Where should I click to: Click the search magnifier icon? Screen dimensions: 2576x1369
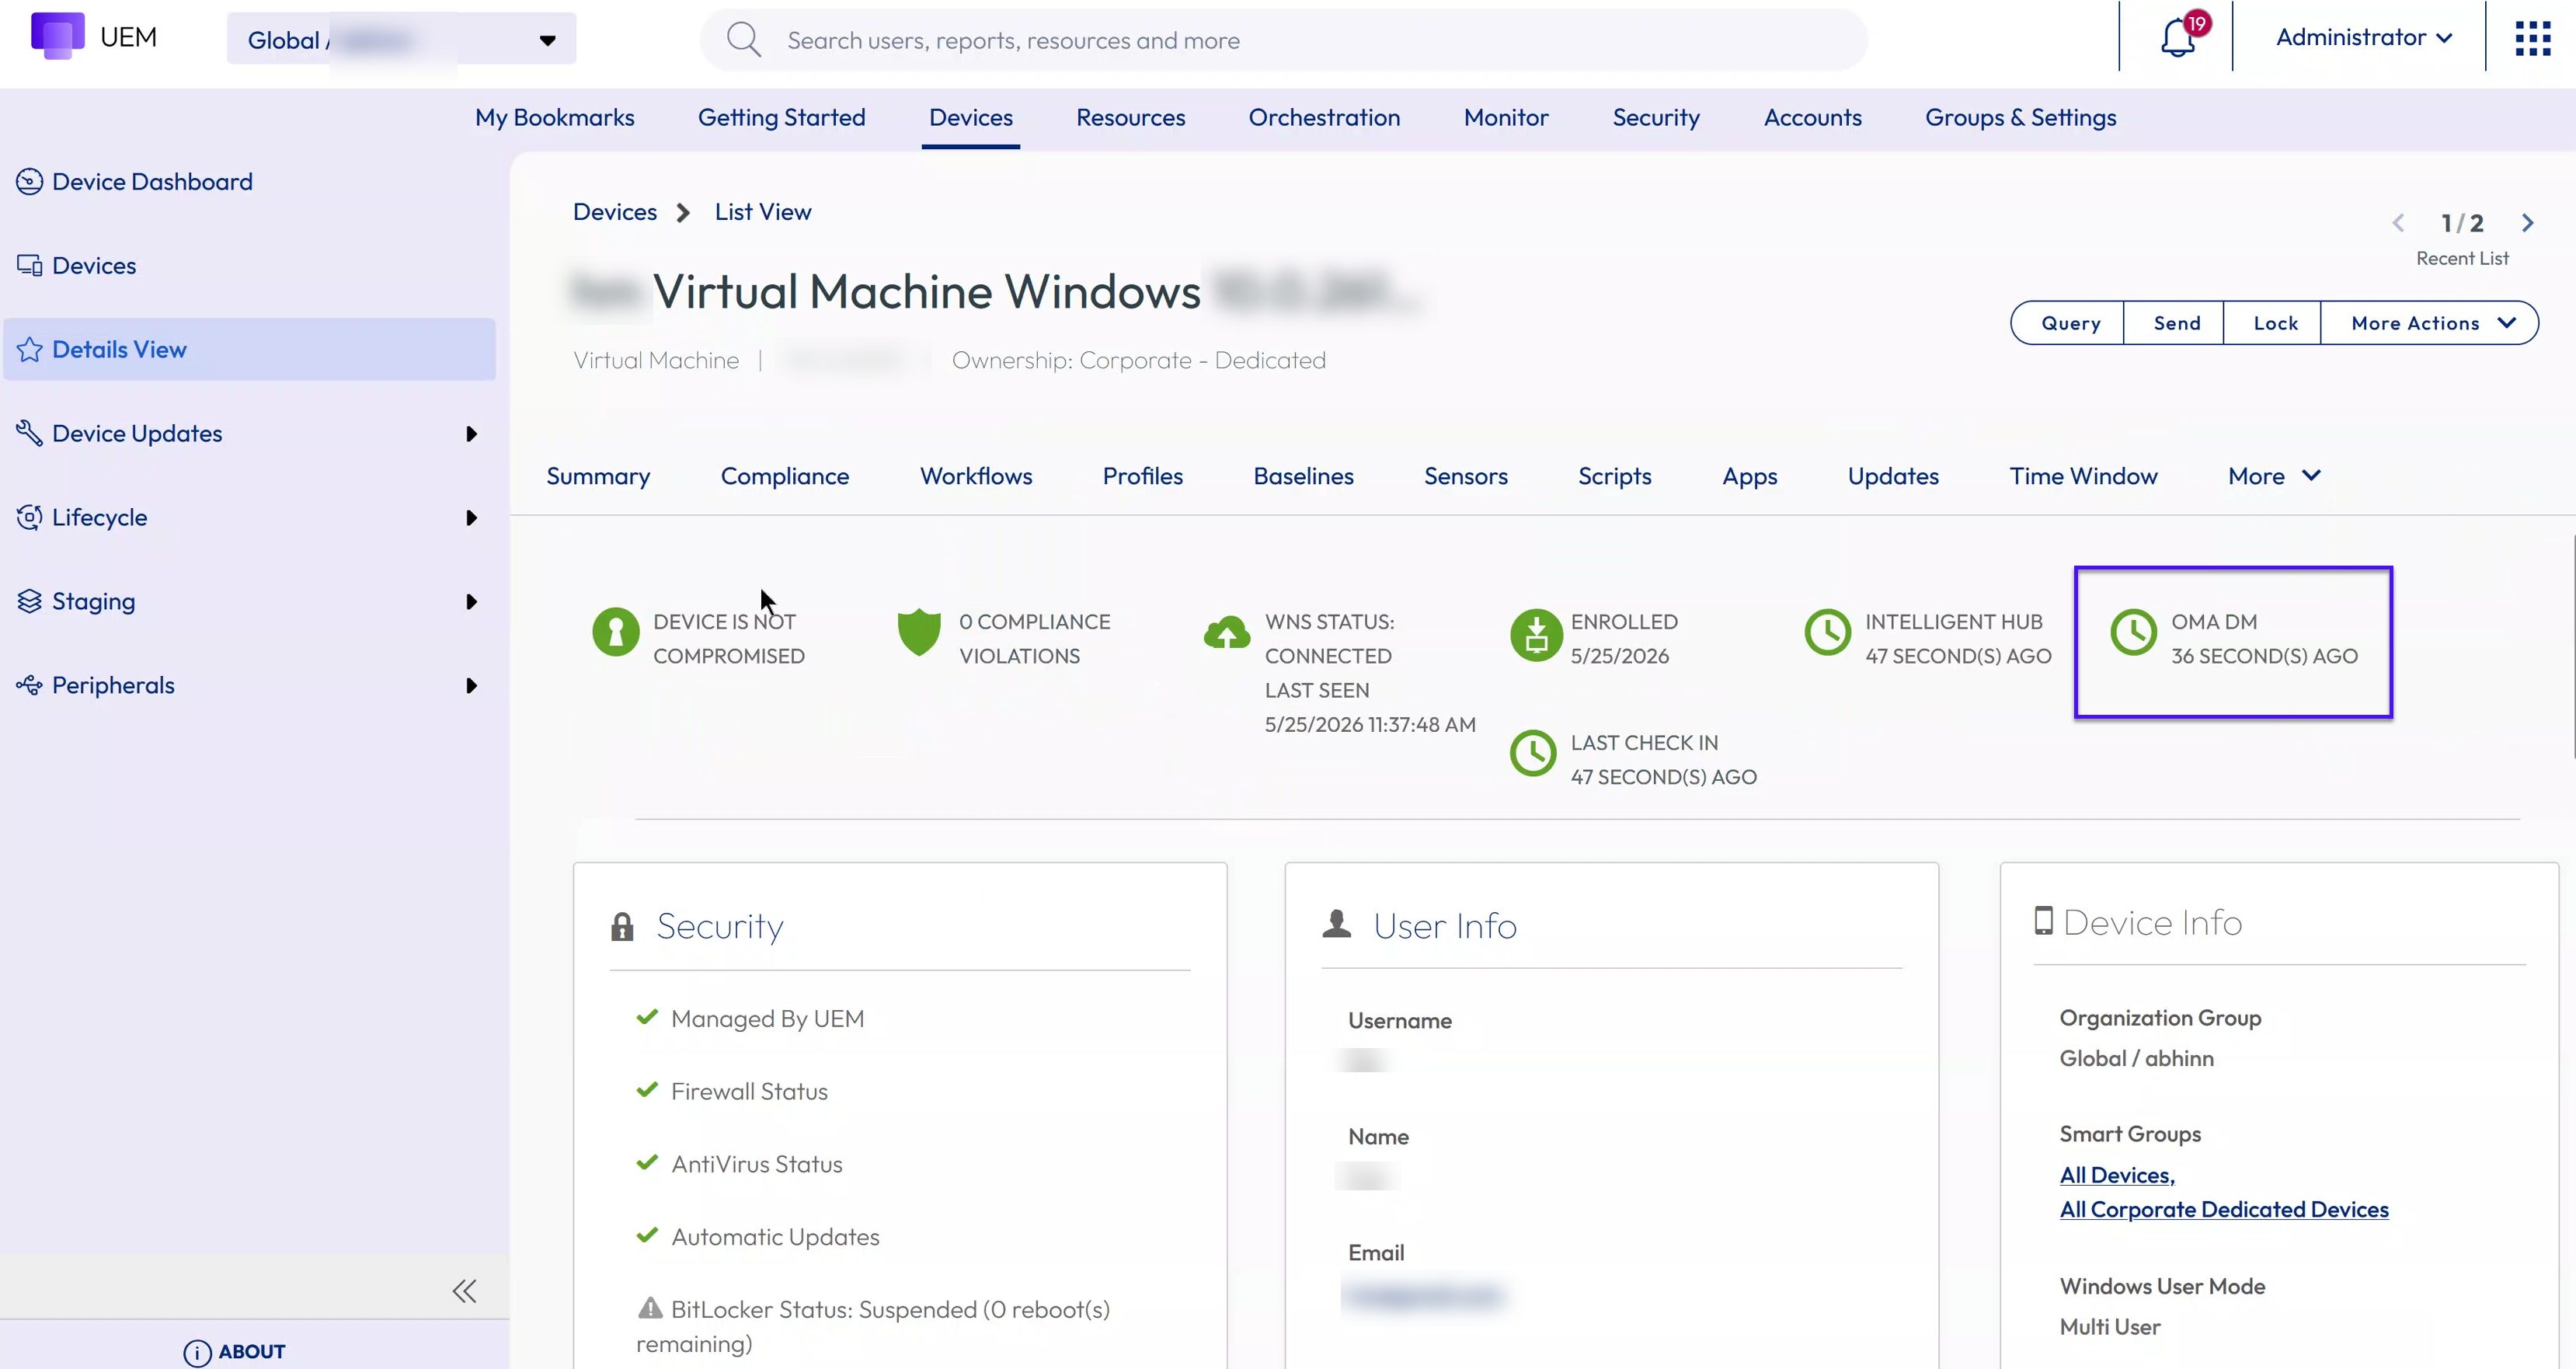point(743,40)
